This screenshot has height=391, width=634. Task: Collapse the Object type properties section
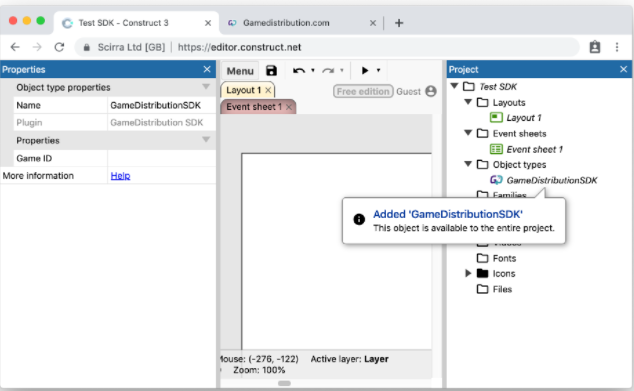coord(206,87)
